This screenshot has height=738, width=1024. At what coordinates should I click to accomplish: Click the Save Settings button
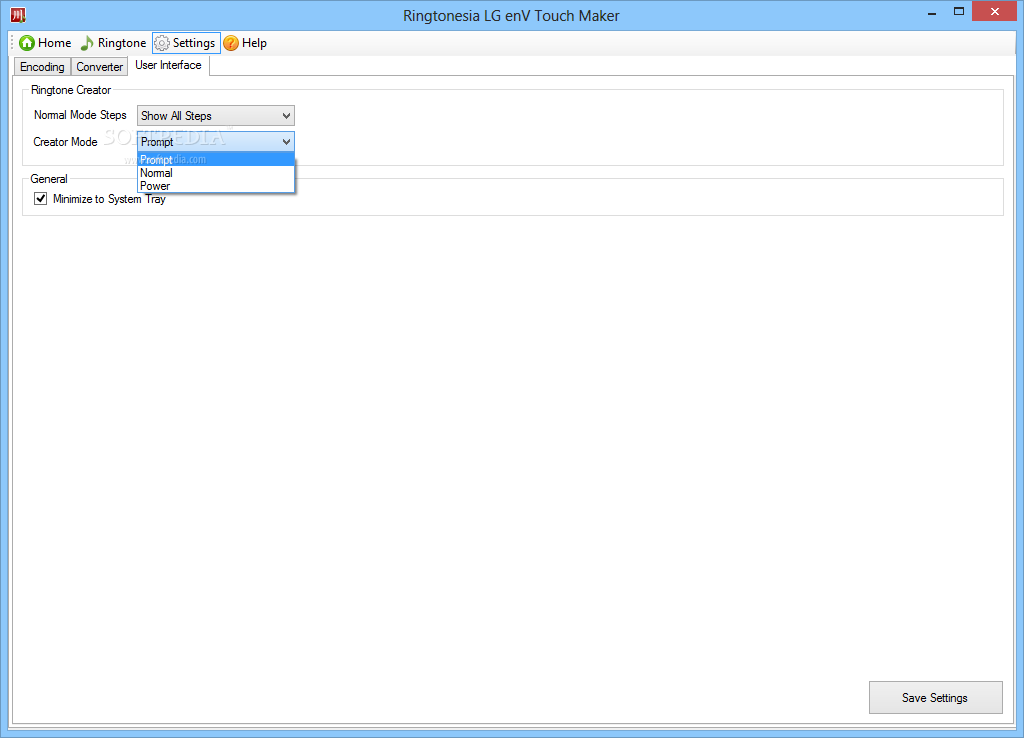coord(935,698)
